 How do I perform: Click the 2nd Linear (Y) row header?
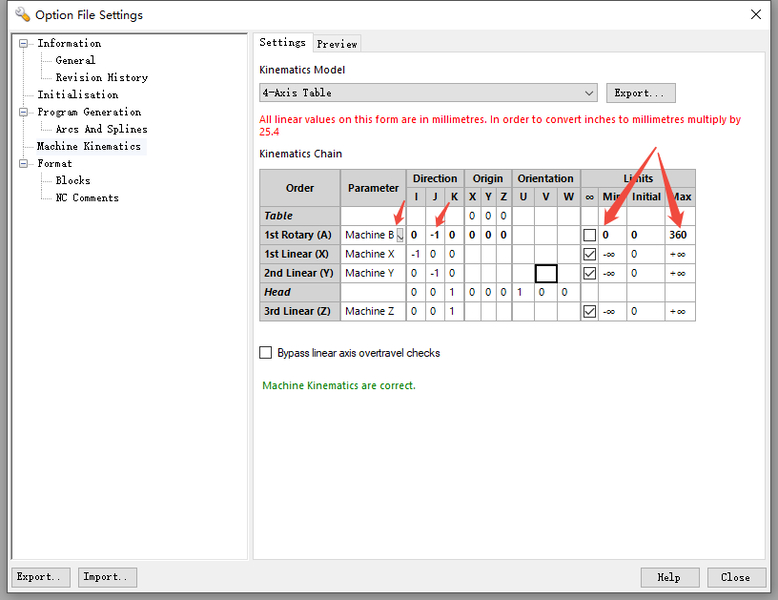pos(300,273)
